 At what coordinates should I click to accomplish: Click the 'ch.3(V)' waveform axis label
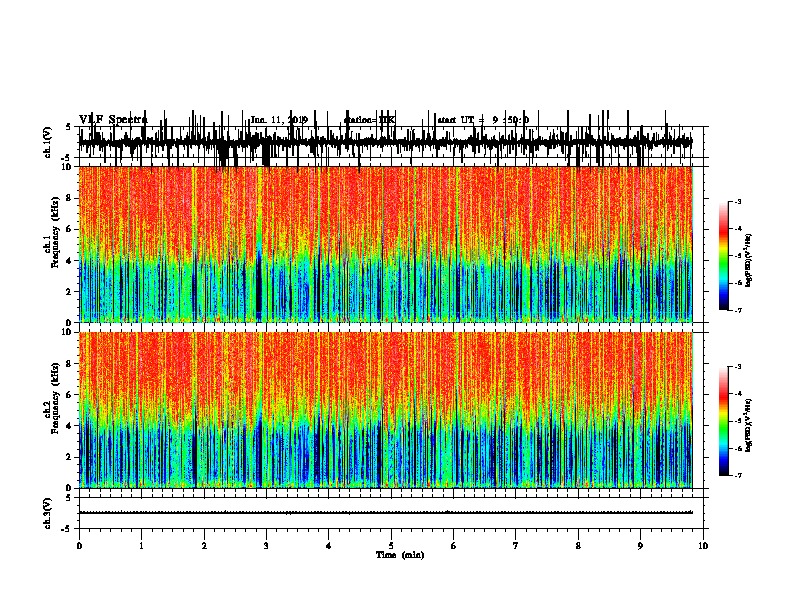pyautogui.click(x=48, y=513)
